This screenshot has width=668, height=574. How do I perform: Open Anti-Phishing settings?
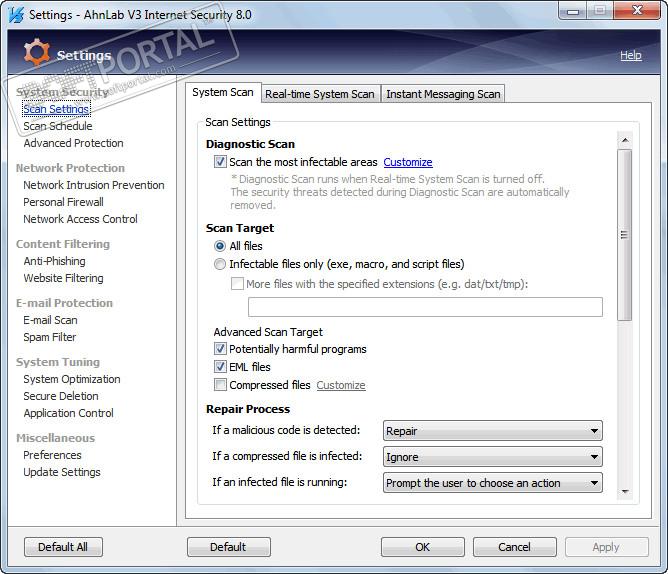click(x=55, y=261)
